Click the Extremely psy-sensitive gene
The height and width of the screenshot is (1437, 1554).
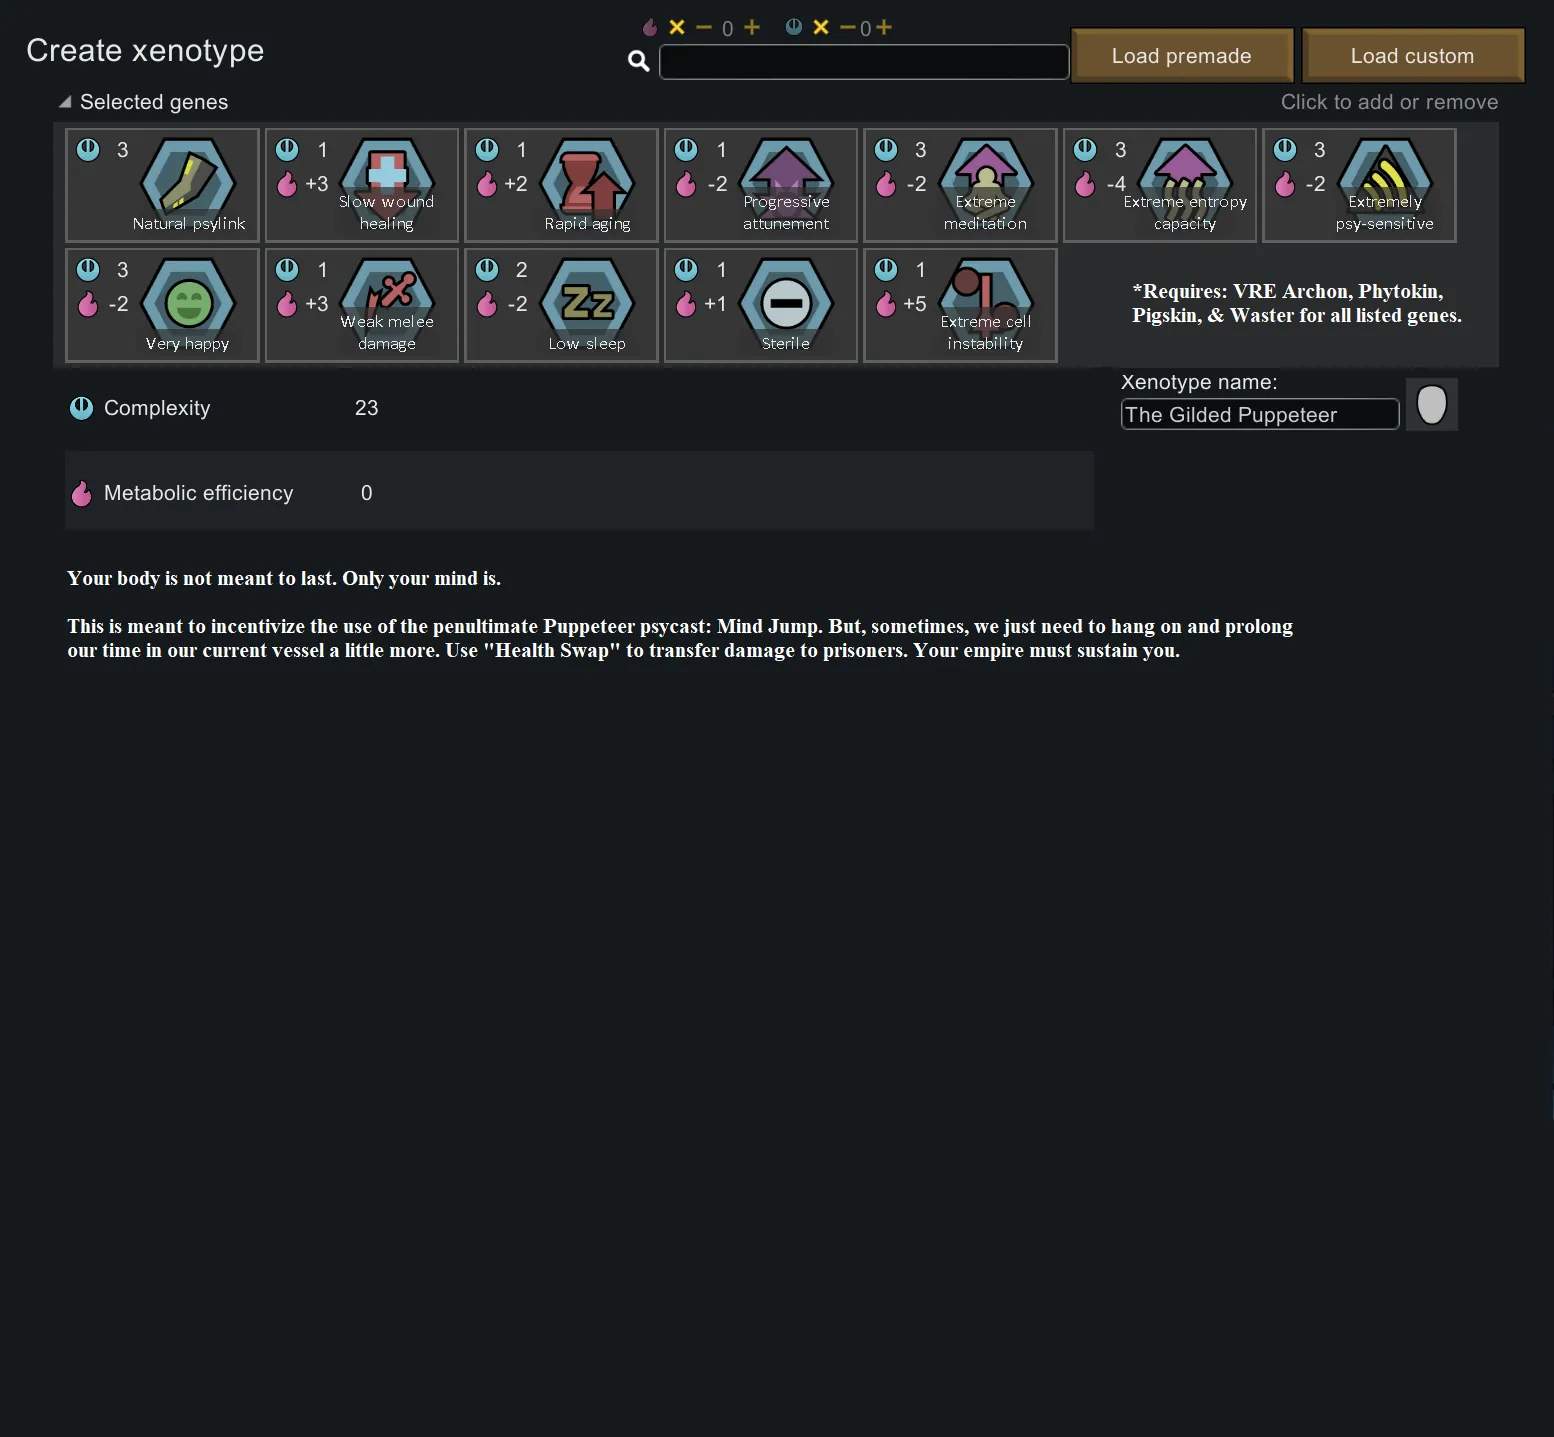coord(1359,185)
